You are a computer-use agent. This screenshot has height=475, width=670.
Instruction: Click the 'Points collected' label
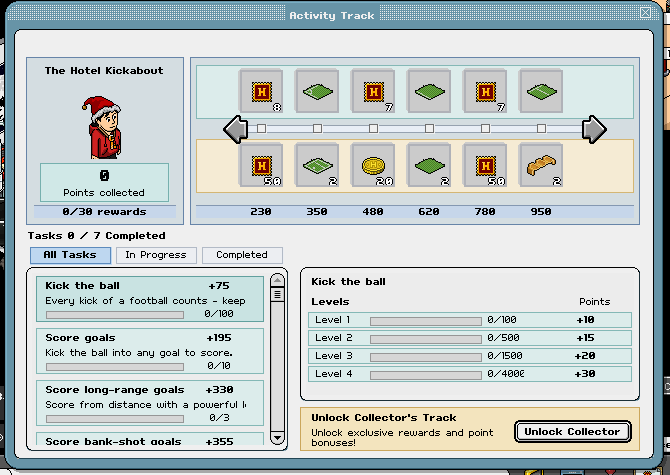pyautogui.click(x=104, y=193)
